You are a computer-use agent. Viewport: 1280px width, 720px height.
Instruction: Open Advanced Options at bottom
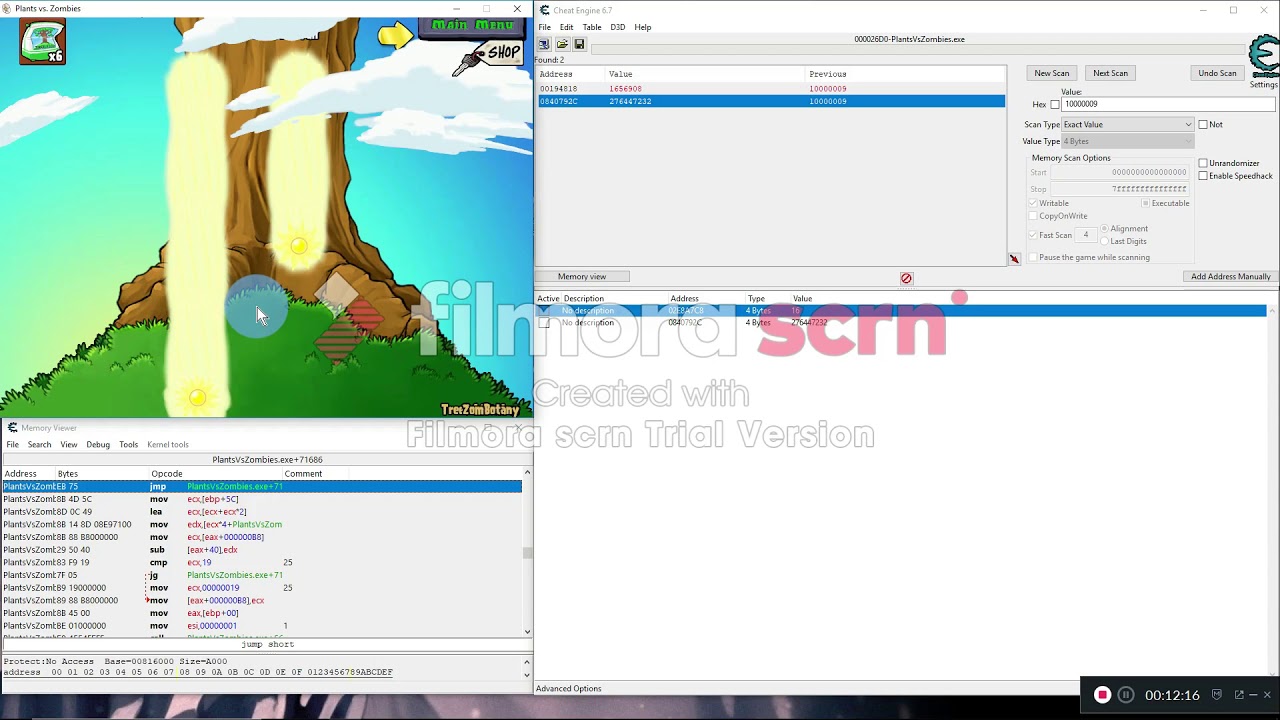pyautogui.click(x=569, y=688)
